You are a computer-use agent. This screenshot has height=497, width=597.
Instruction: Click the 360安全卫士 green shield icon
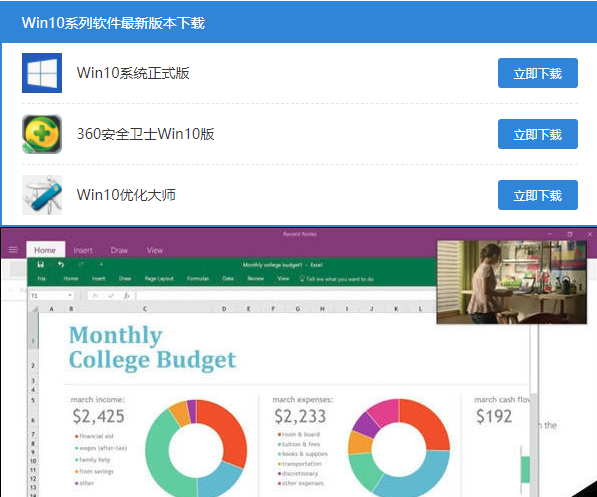point(42,134)
